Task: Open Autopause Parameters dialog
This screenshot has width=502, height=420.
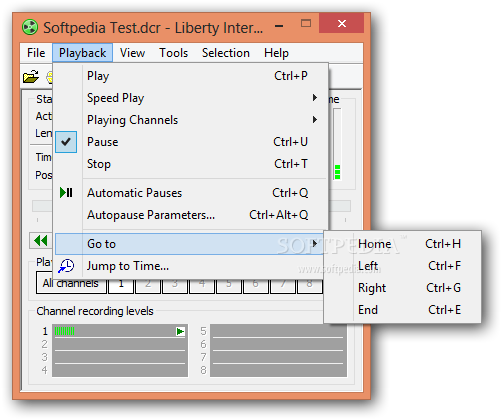Action: pyautogui.click(x=190, y=215)
